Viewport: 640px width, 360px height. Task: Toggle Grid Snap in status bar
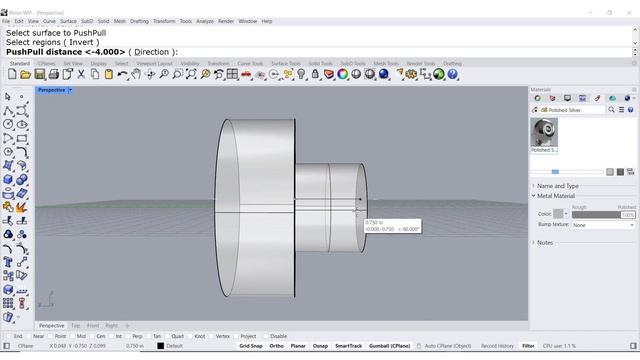[x=251, y=346]
